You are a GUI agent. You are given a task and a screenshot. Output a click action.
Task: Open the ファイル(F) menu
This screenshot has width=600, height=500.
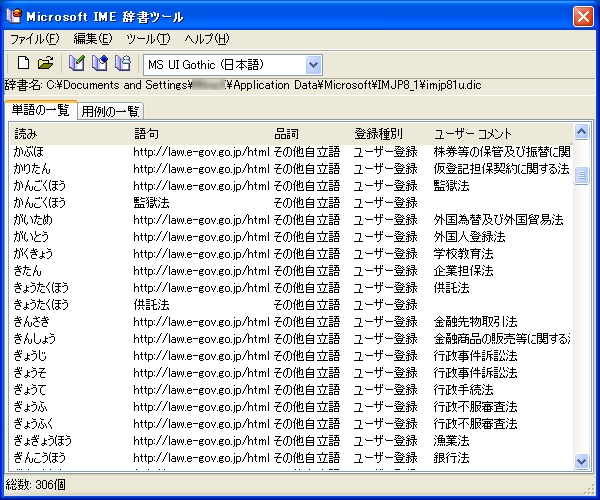coord(34,39)
